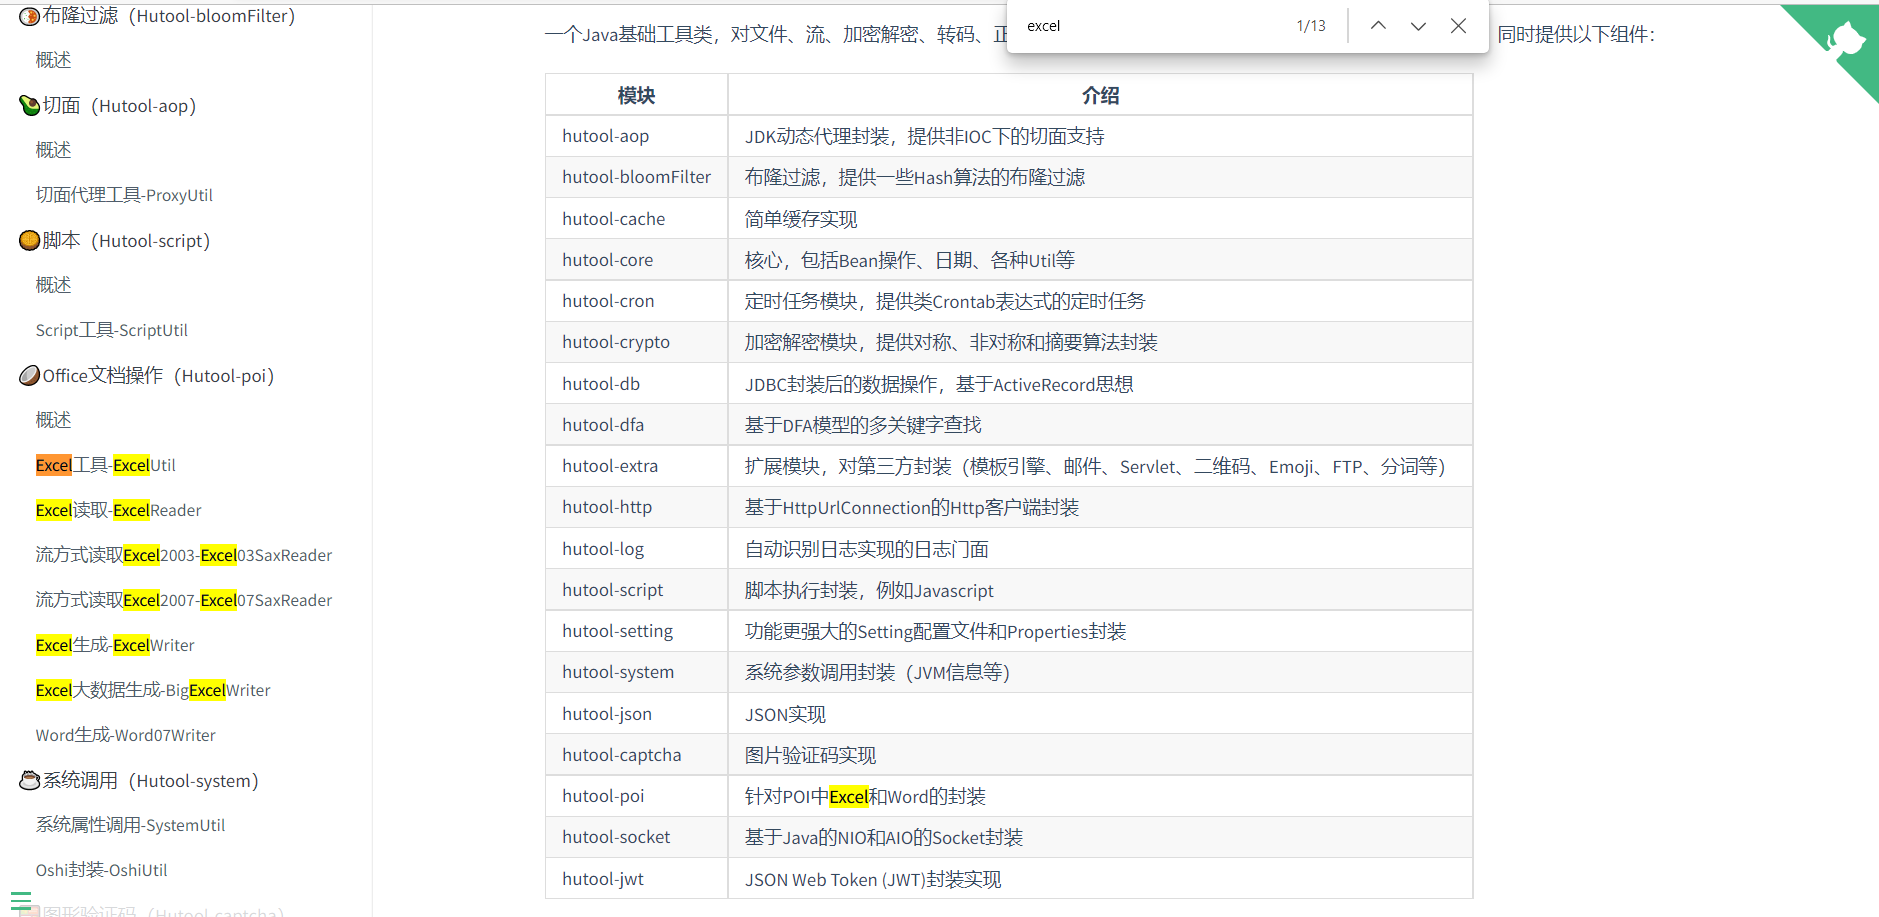
Task: Click the icon next to Office文档操作 (Hutool-poi)
Action: click(28, 375)
